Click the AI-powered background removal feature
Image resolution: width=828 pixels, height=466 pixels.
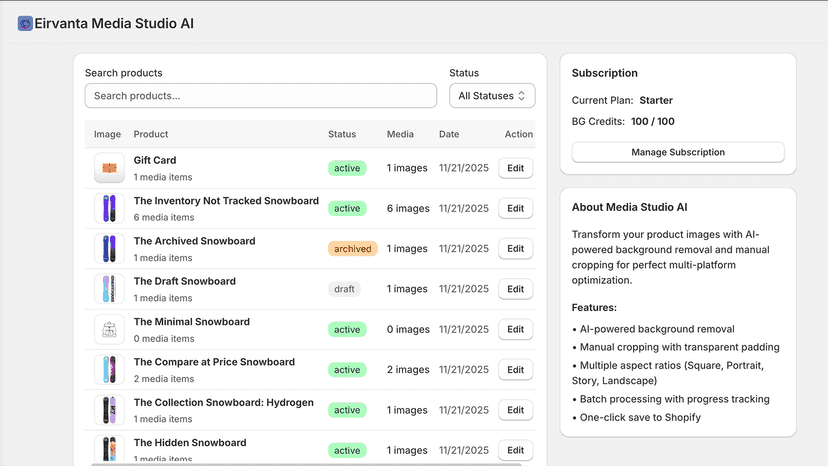point(653,329)
